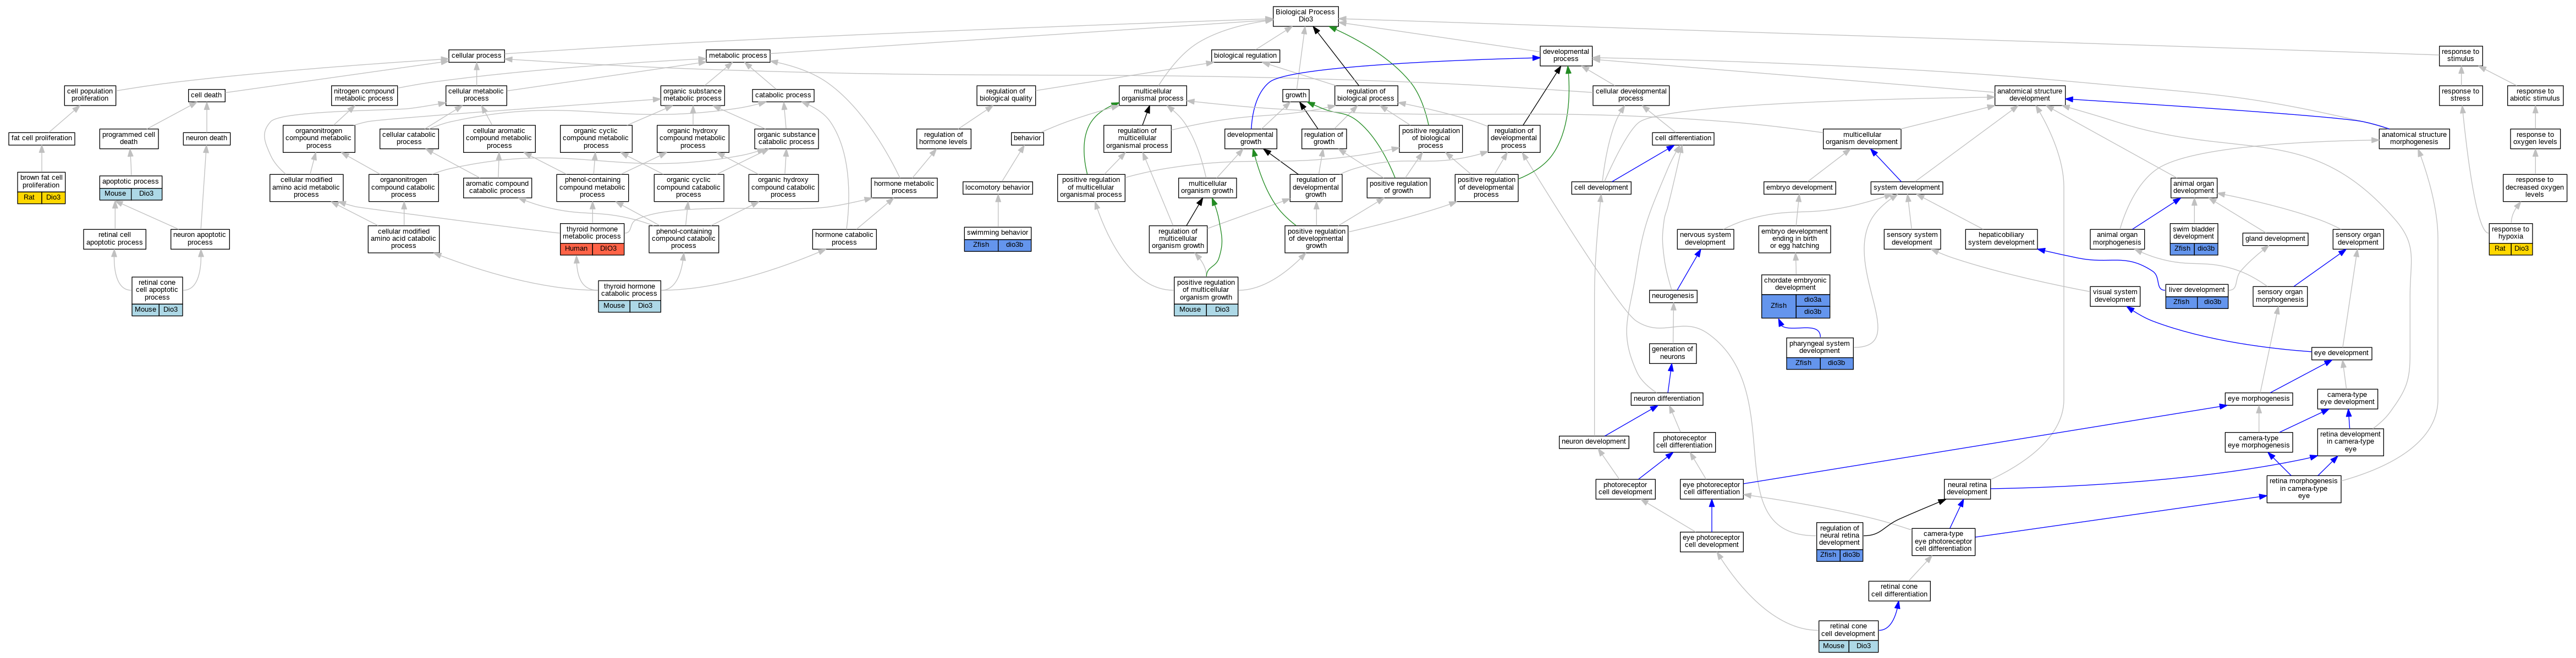
Task: Click the Rat cell under brown fat cell proliferation
Action: [29, 197]
